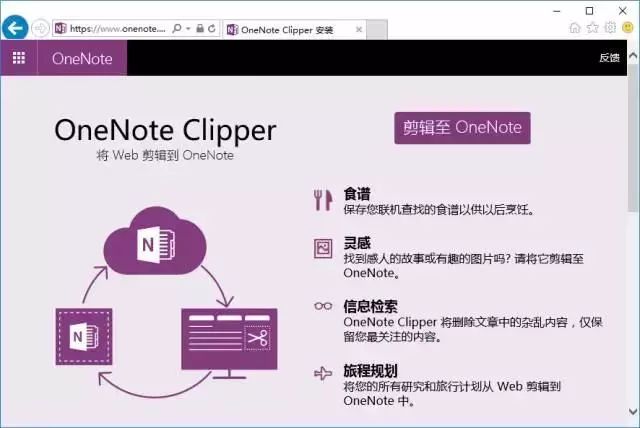Refresh the page with reload icon
Viewport: 640px width, 428px height.
[211, 28]
